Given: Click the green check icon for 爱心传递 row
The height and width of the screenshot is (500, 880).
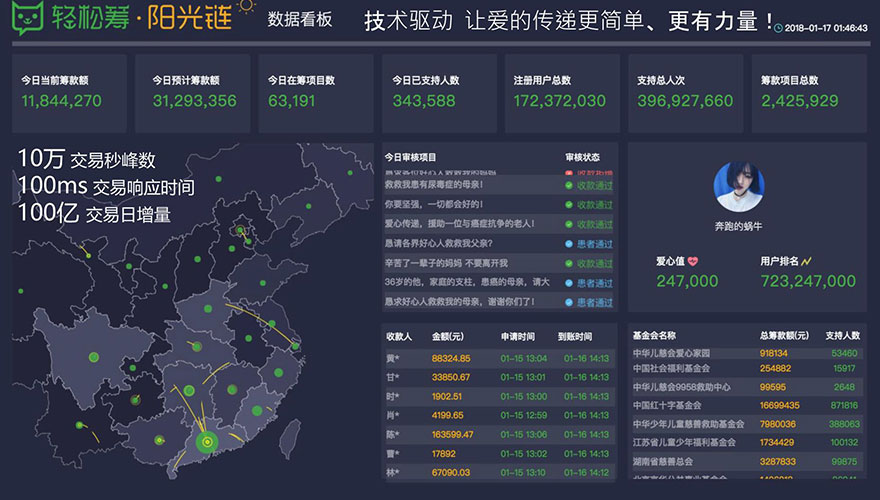Looking at the screenshot, I should click(x=569, y=224).
